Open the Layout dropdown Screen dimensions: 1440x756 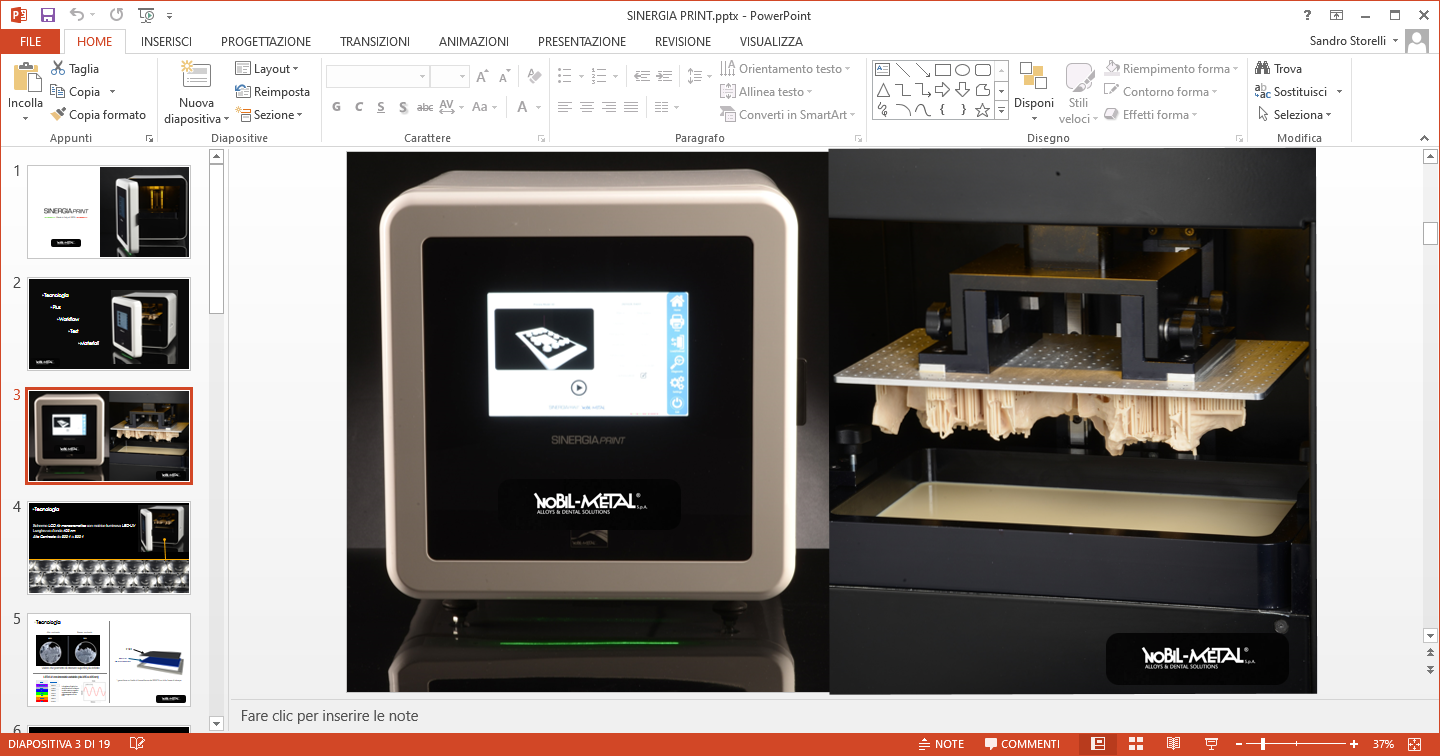268,69
